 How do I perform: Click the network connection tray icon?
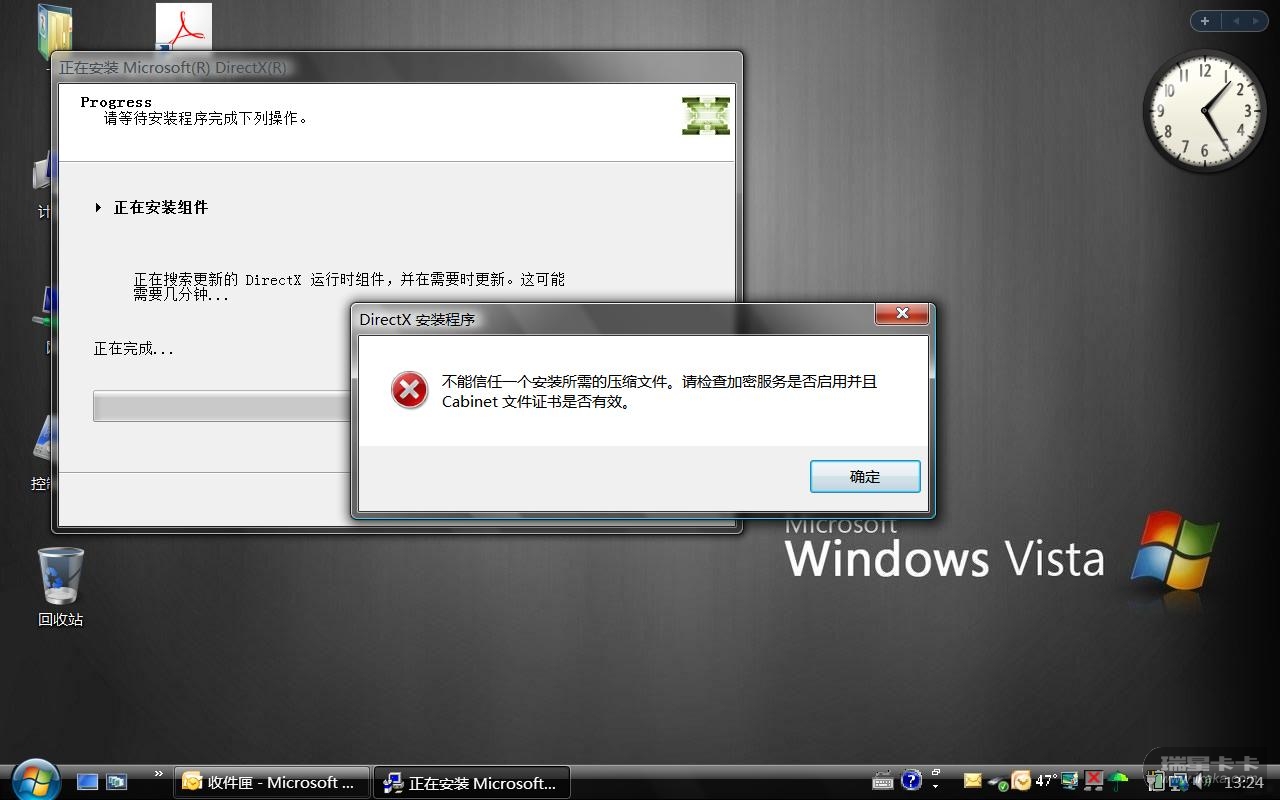tap(1180, 782)
